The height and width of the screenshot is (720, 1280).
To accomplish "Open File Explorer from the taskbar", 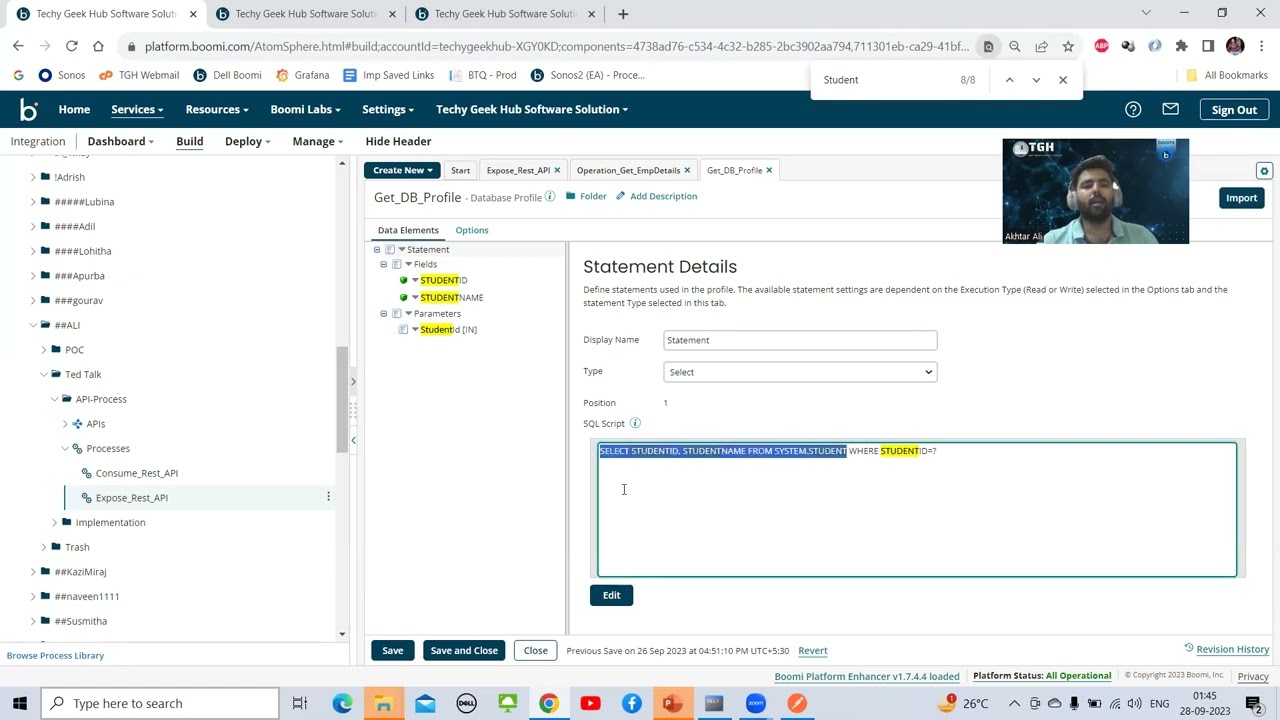I will [x=383, y=703].
